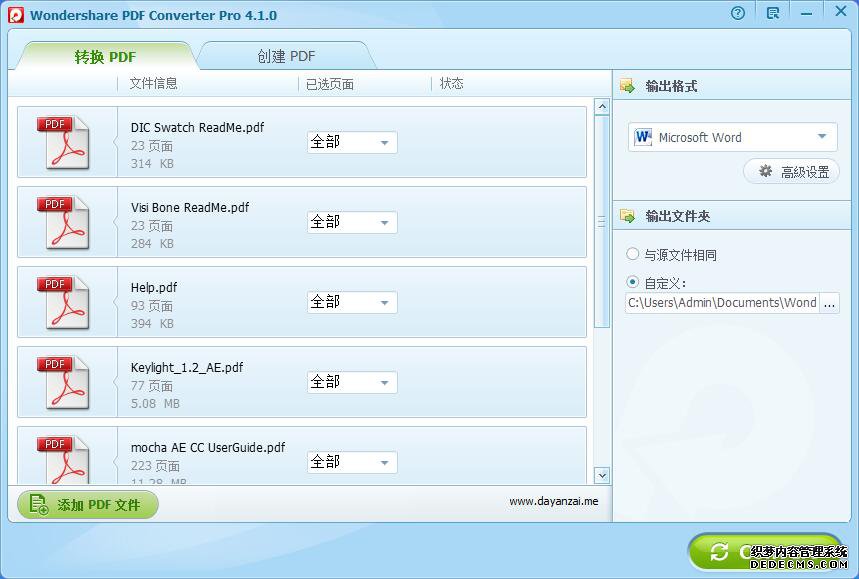Click the Wondershare app logo icon
Viewport: 859px width, 579px height.
[x=16, y=15]
